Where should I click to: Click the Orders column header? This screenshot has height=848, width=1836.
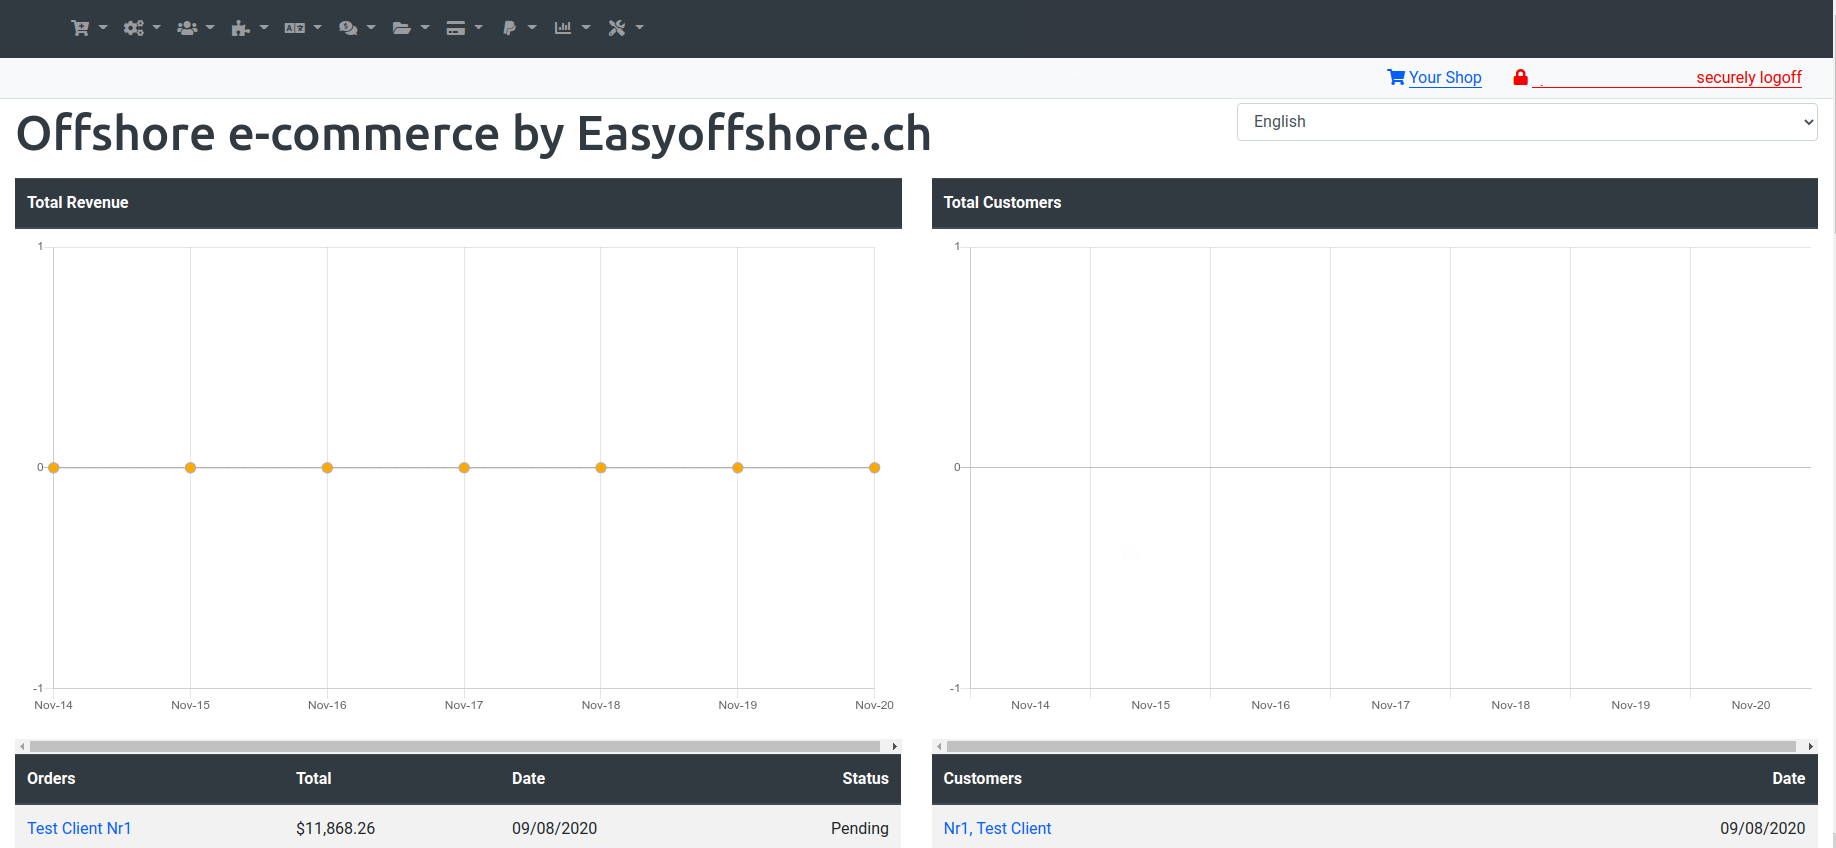coord(51,778)
